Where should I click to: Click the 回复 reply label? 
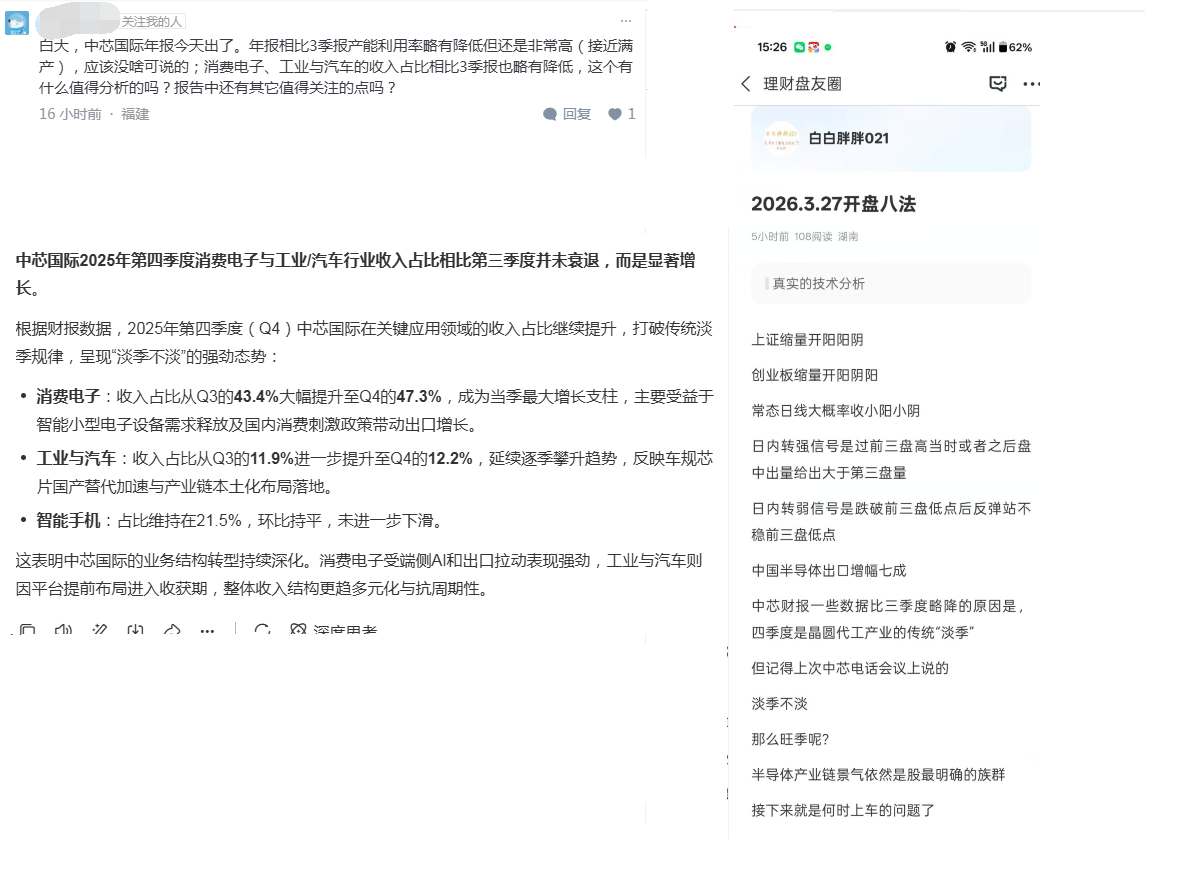577,114
